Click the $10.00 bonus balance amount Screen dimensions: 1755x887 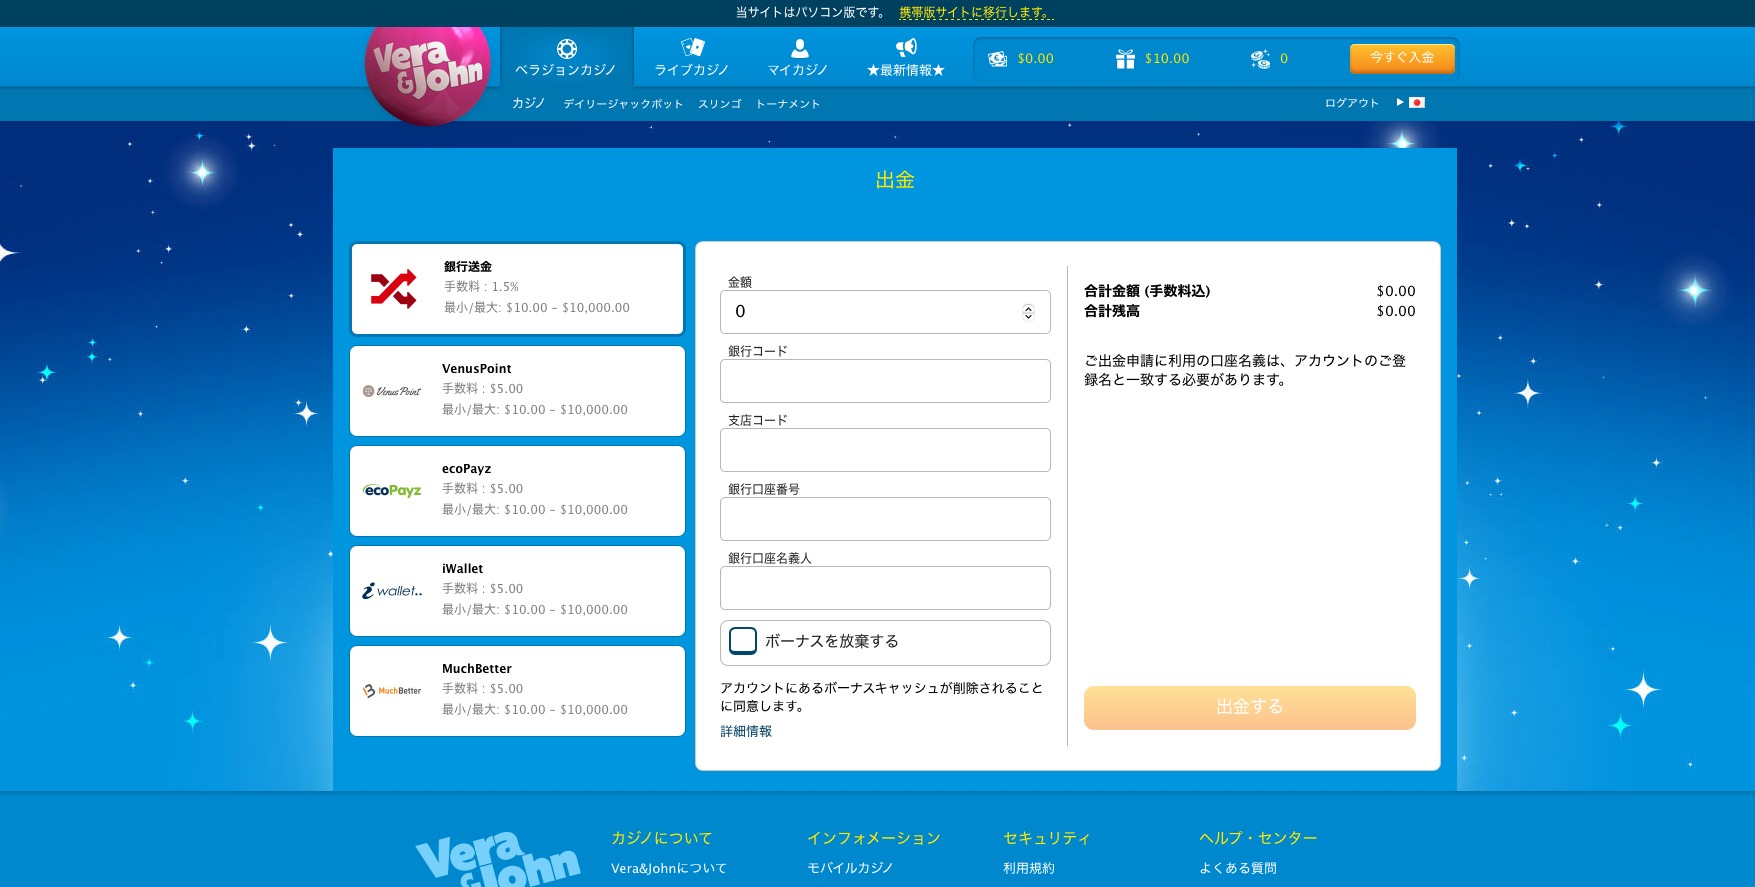(1167, 59)
